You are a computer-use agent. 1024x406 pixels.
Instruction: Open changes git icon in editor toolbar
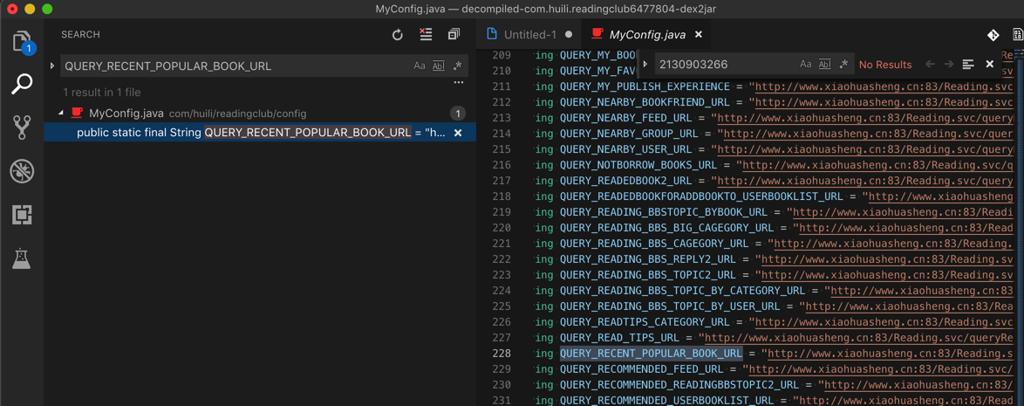click(x=993, y=35)
